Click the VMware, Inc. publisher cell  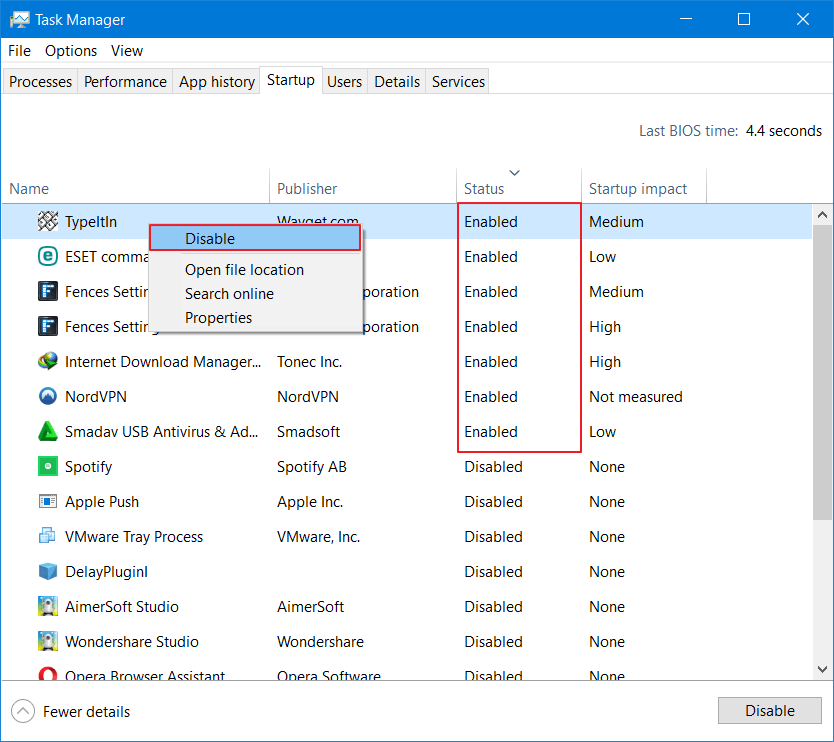pyautogui.click(x=318, y=537)
